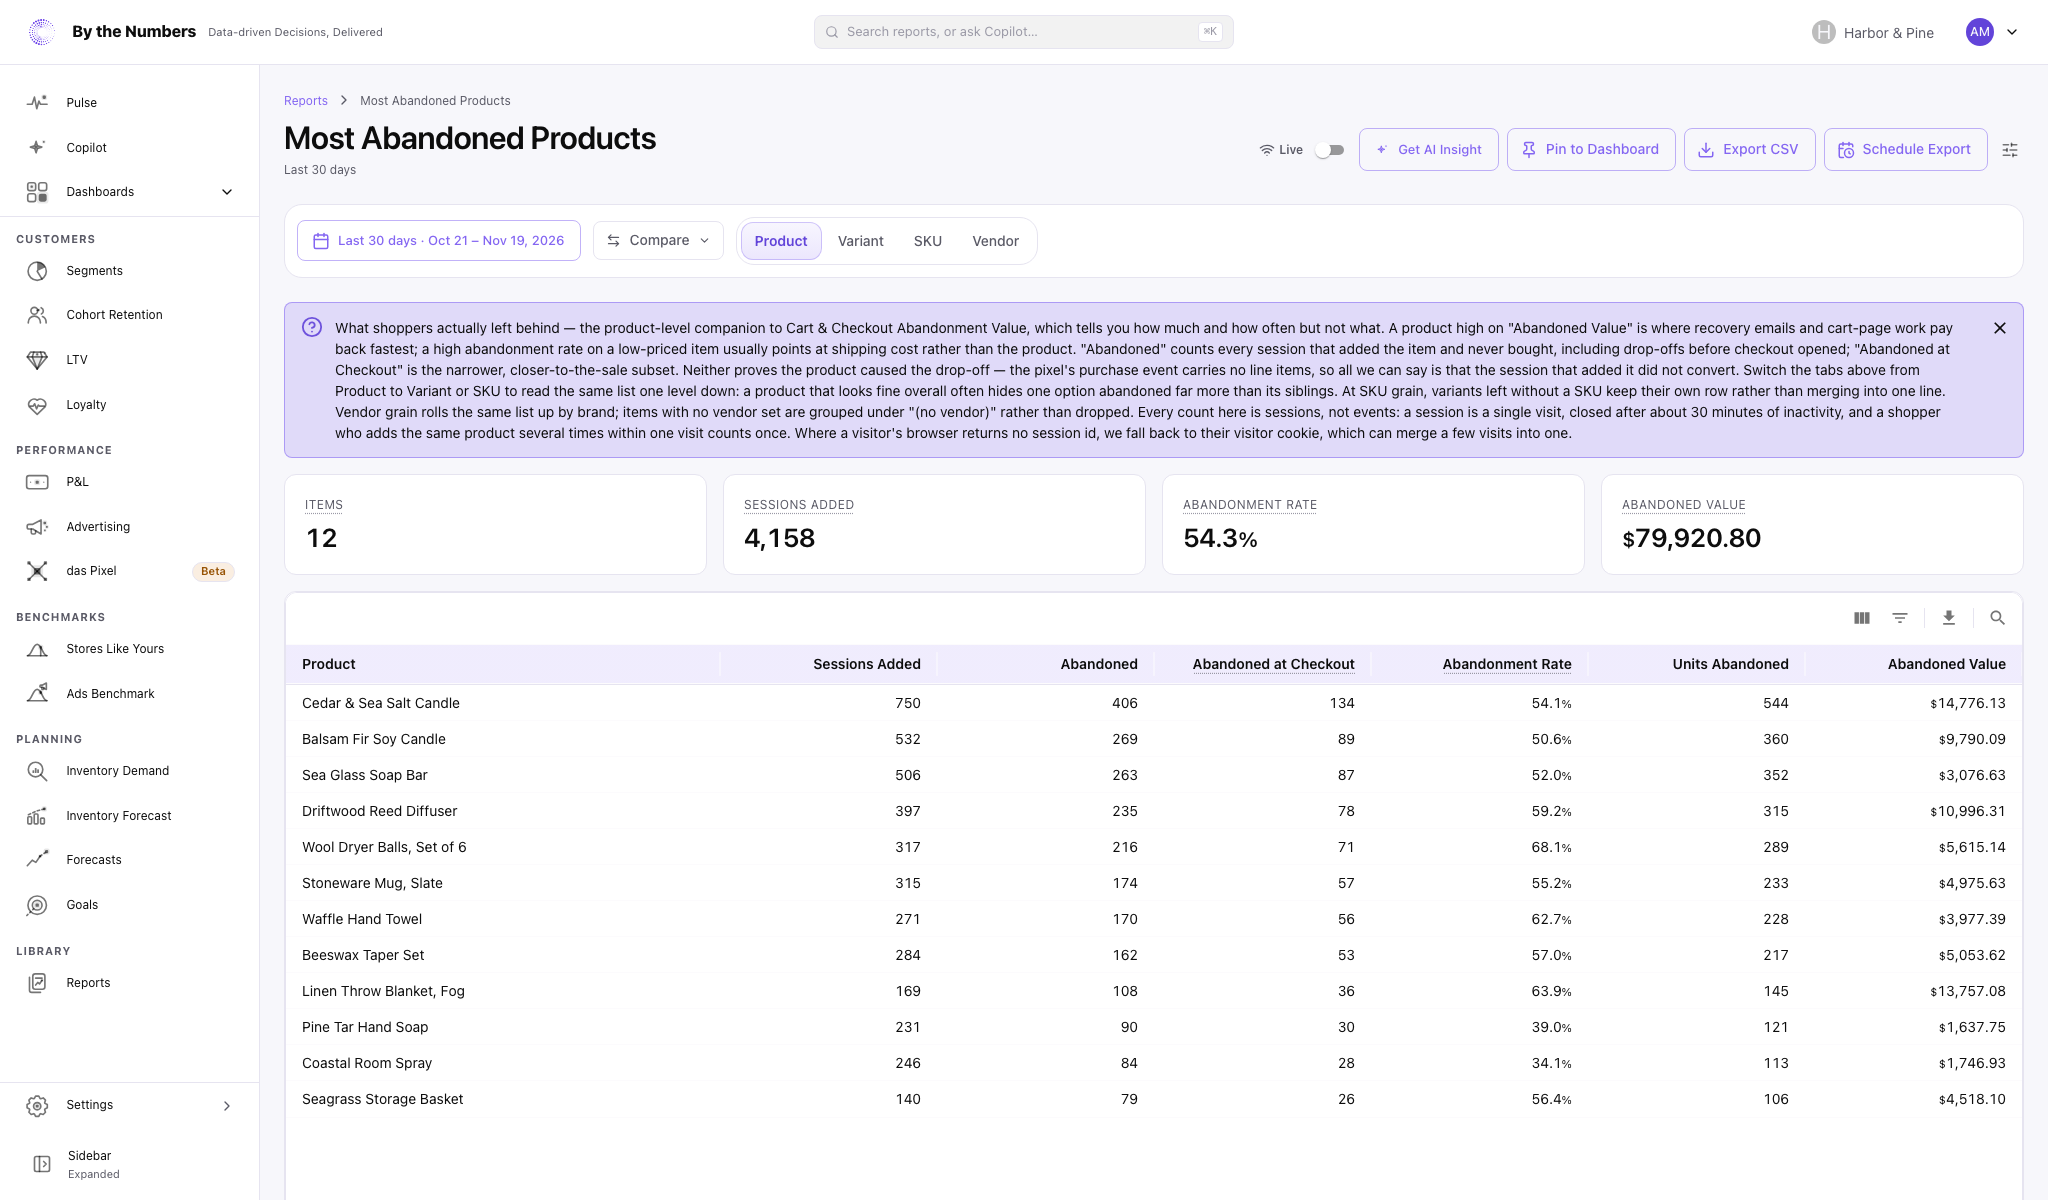Open the Copilot sparkle icon

[x=37, y=147]
